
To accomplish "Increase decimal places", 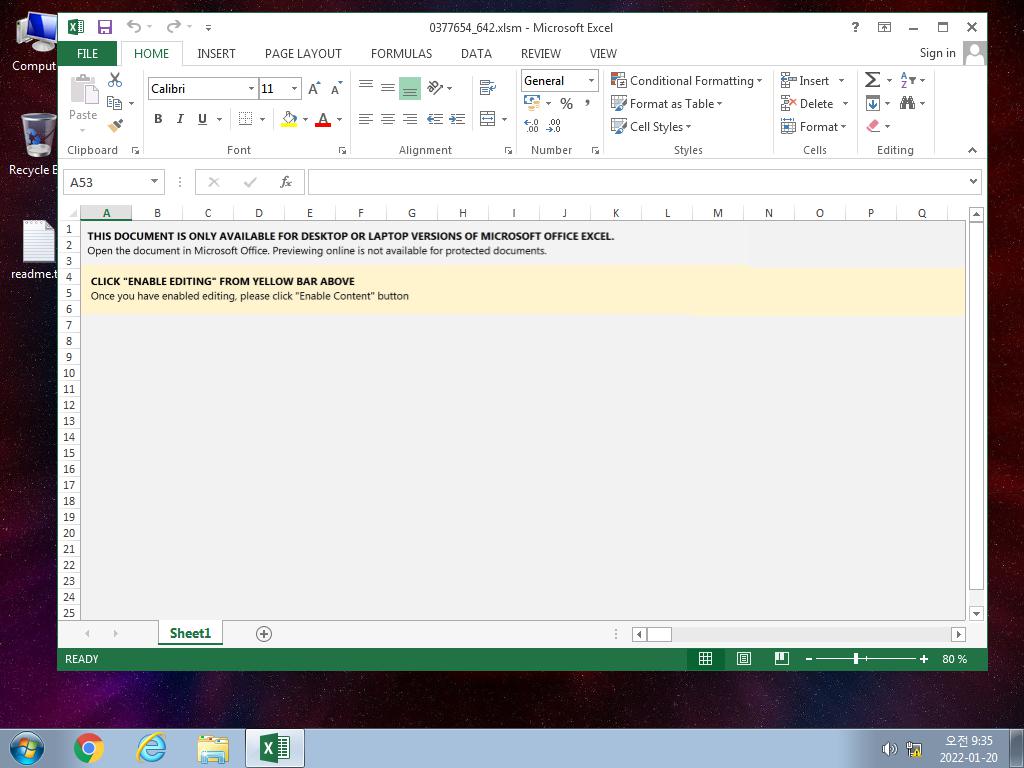I will [532, 125].
